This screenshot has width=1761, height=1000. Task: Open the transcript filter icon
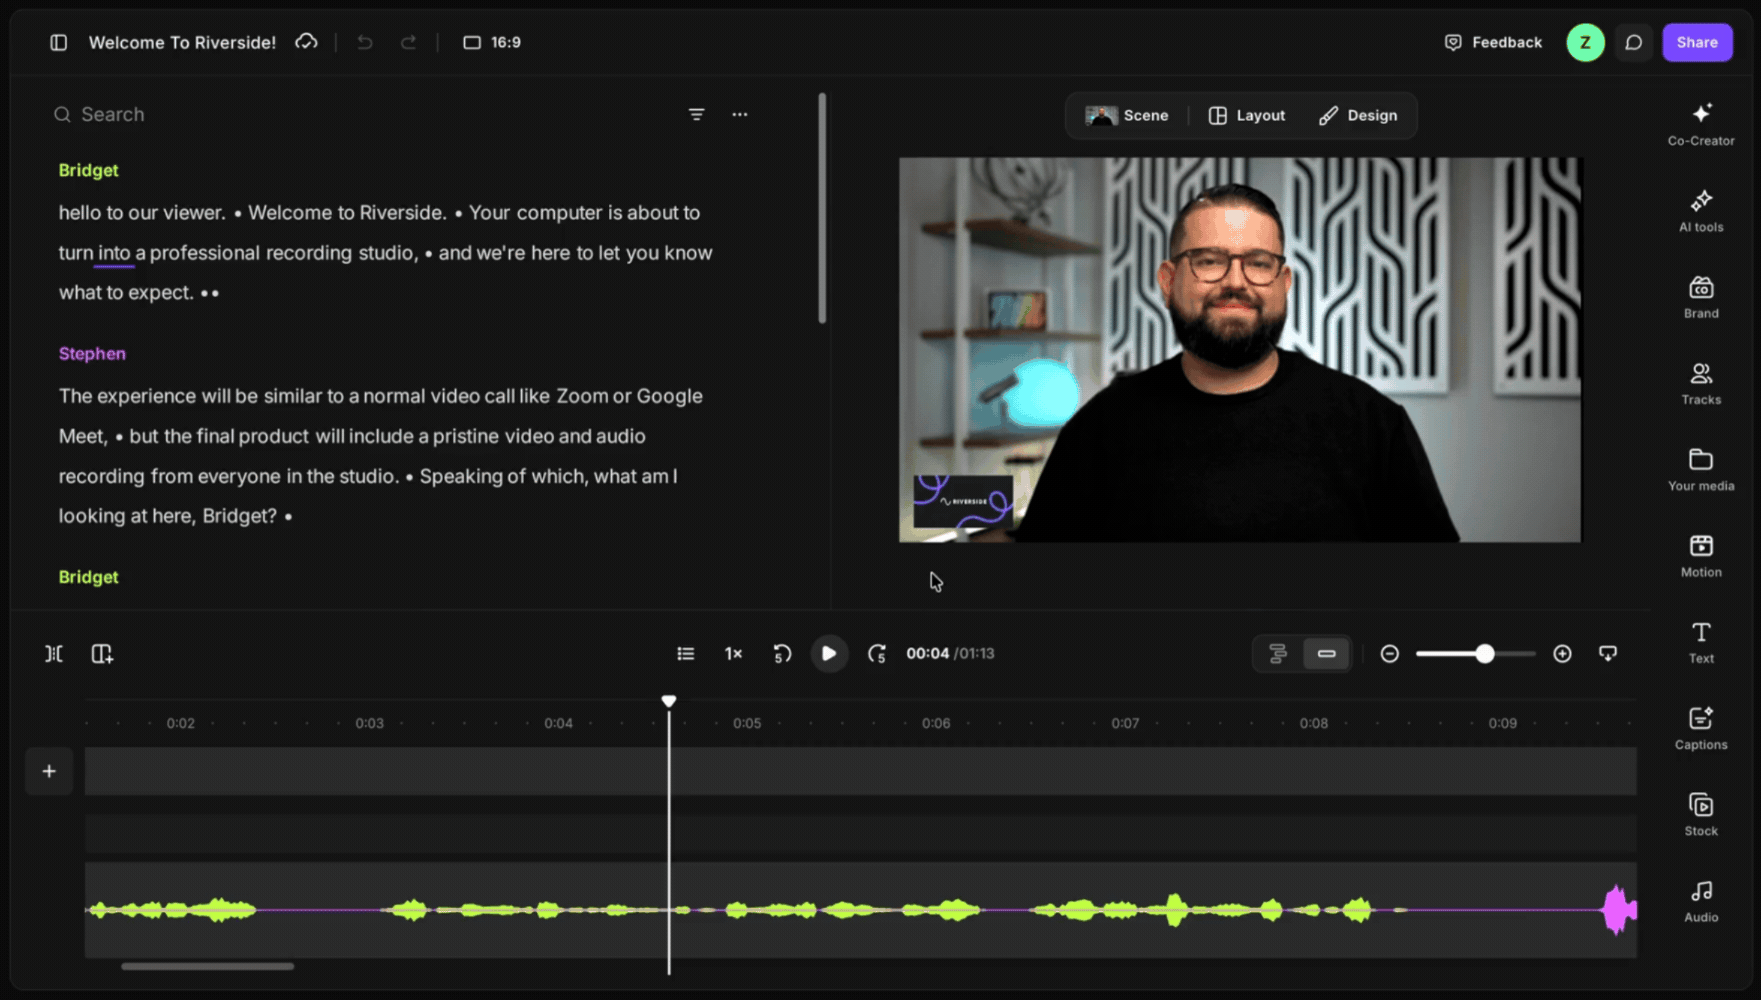pyautogui.click(x=697, y=115)
